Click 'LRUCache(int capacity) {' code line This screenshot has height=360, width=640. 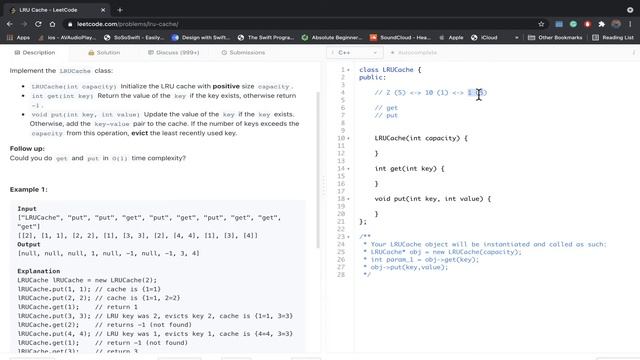coord(421,138)
